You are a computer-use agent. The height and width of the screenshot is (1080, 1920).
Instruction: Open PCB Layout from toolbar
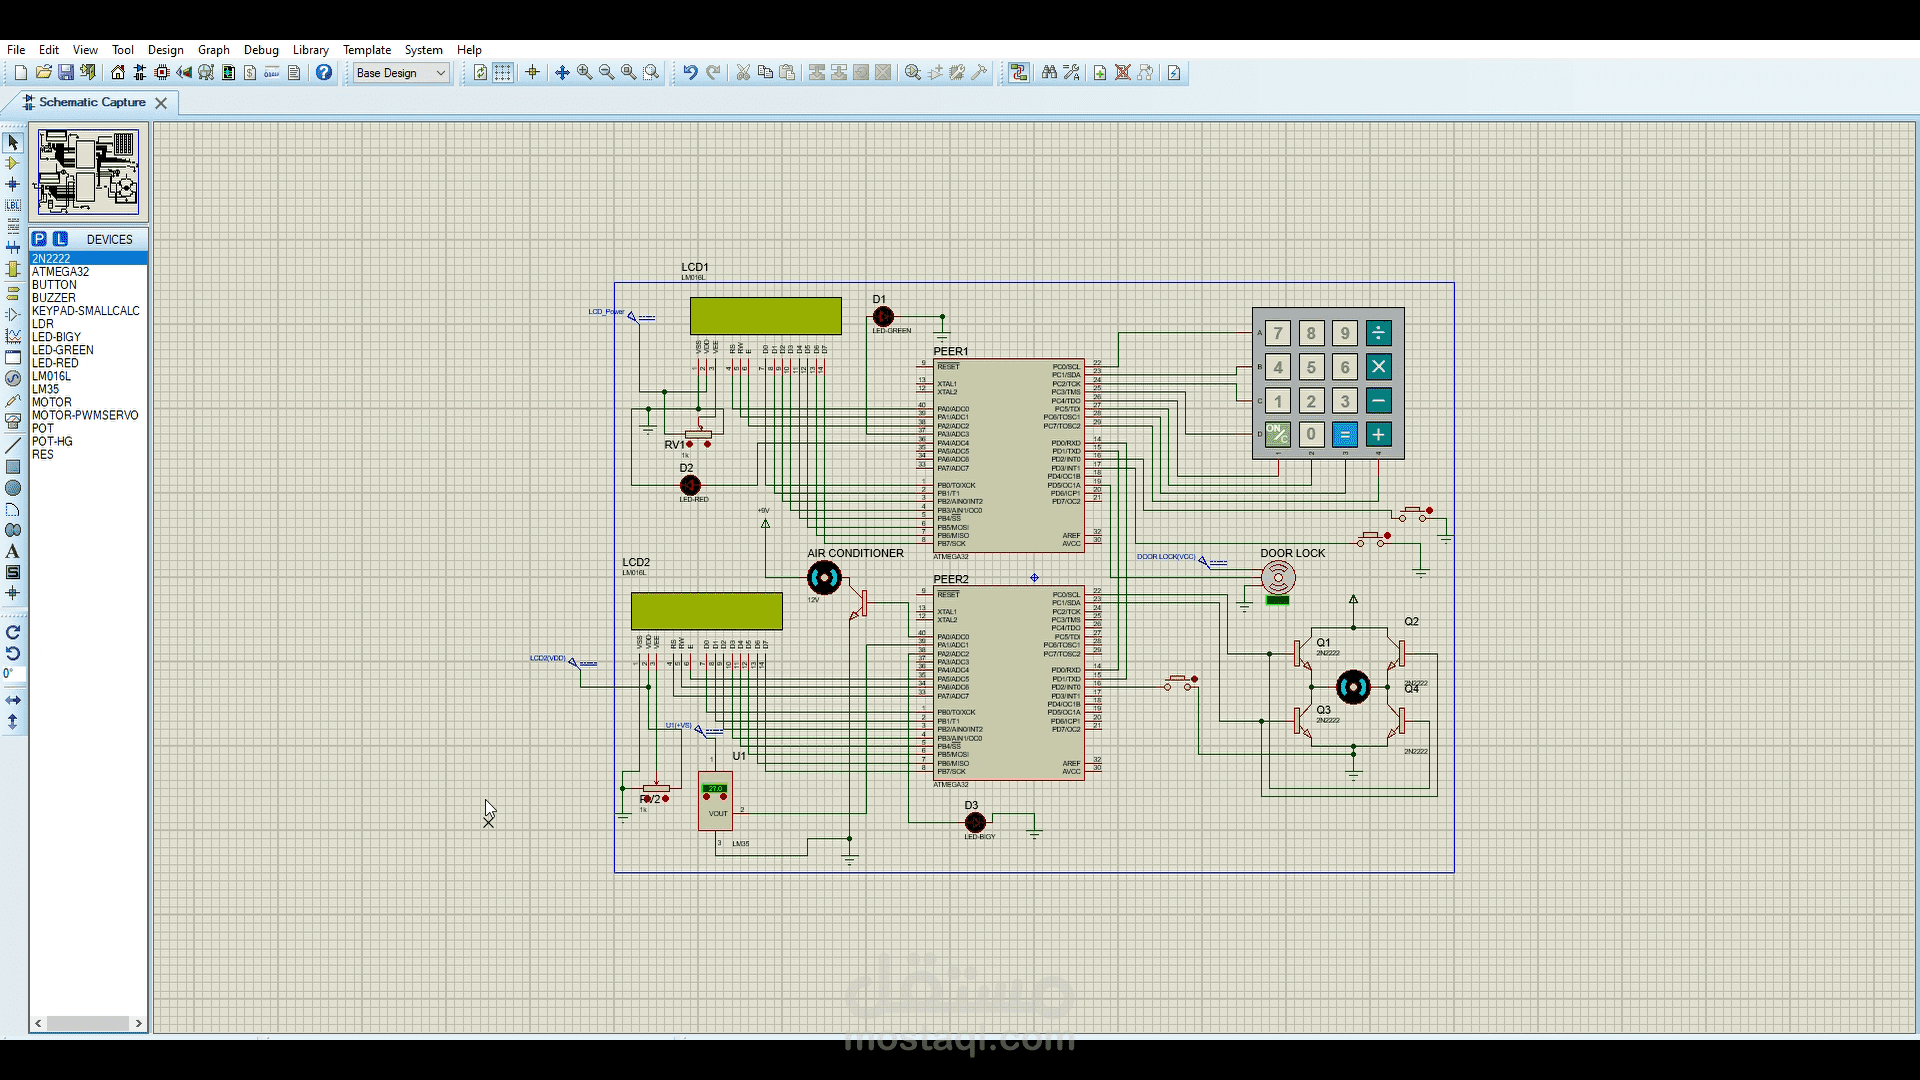162,72
